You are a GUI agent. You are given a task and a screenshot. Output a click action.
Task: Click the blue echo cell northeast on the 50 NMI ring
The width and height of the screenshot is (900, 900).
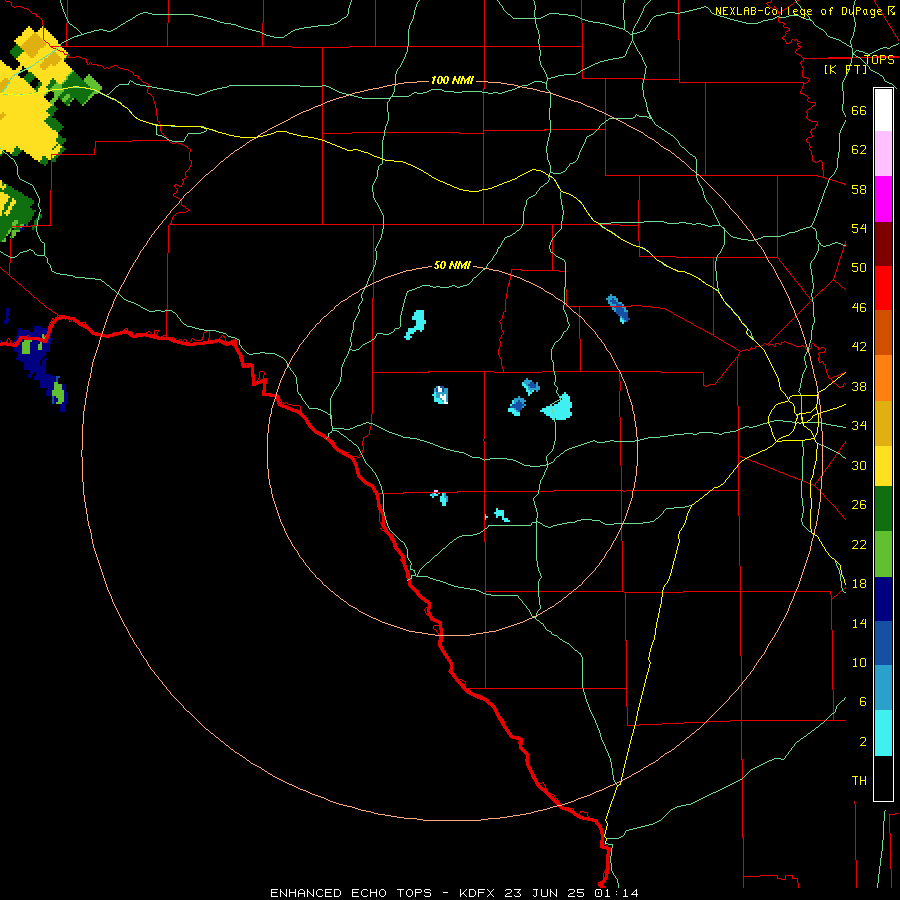618,308
